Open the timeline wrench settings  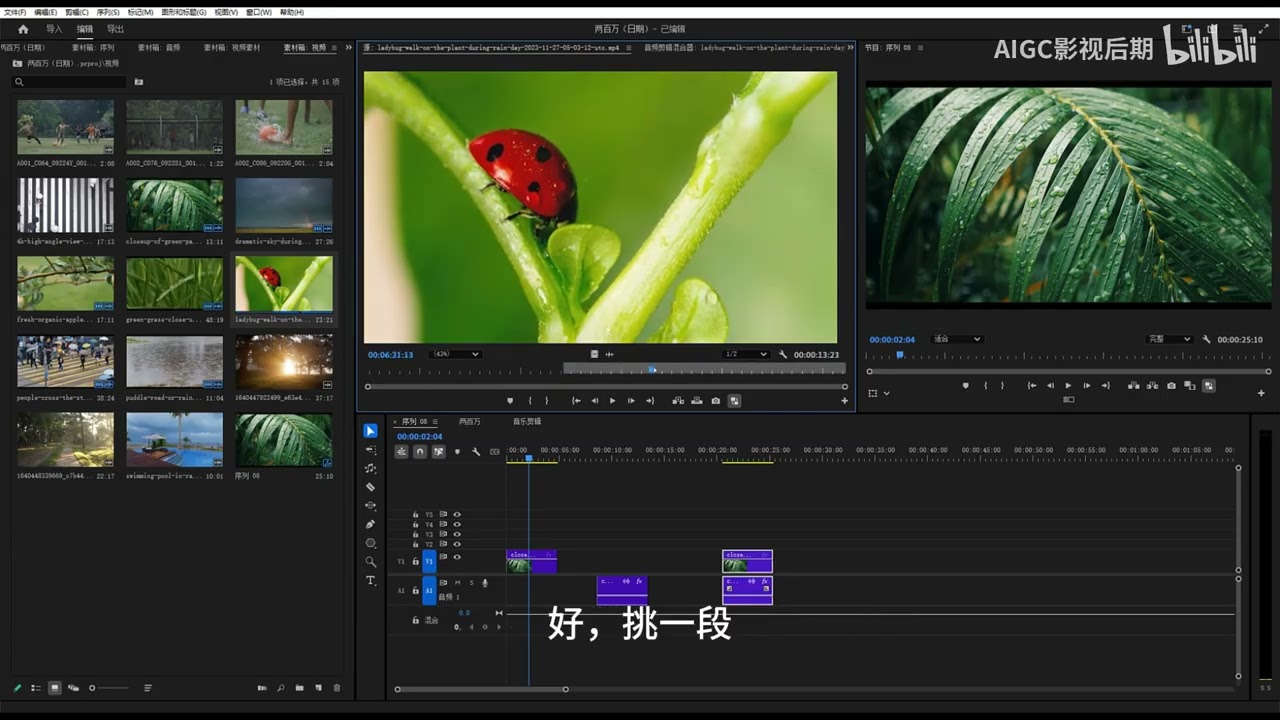476,452
